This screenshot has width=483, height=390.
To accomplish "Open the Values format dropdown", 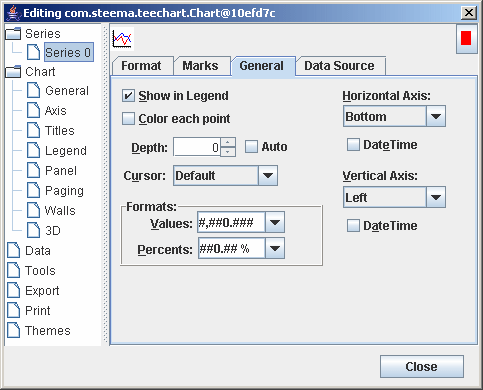I will click(x=275, y=222).
